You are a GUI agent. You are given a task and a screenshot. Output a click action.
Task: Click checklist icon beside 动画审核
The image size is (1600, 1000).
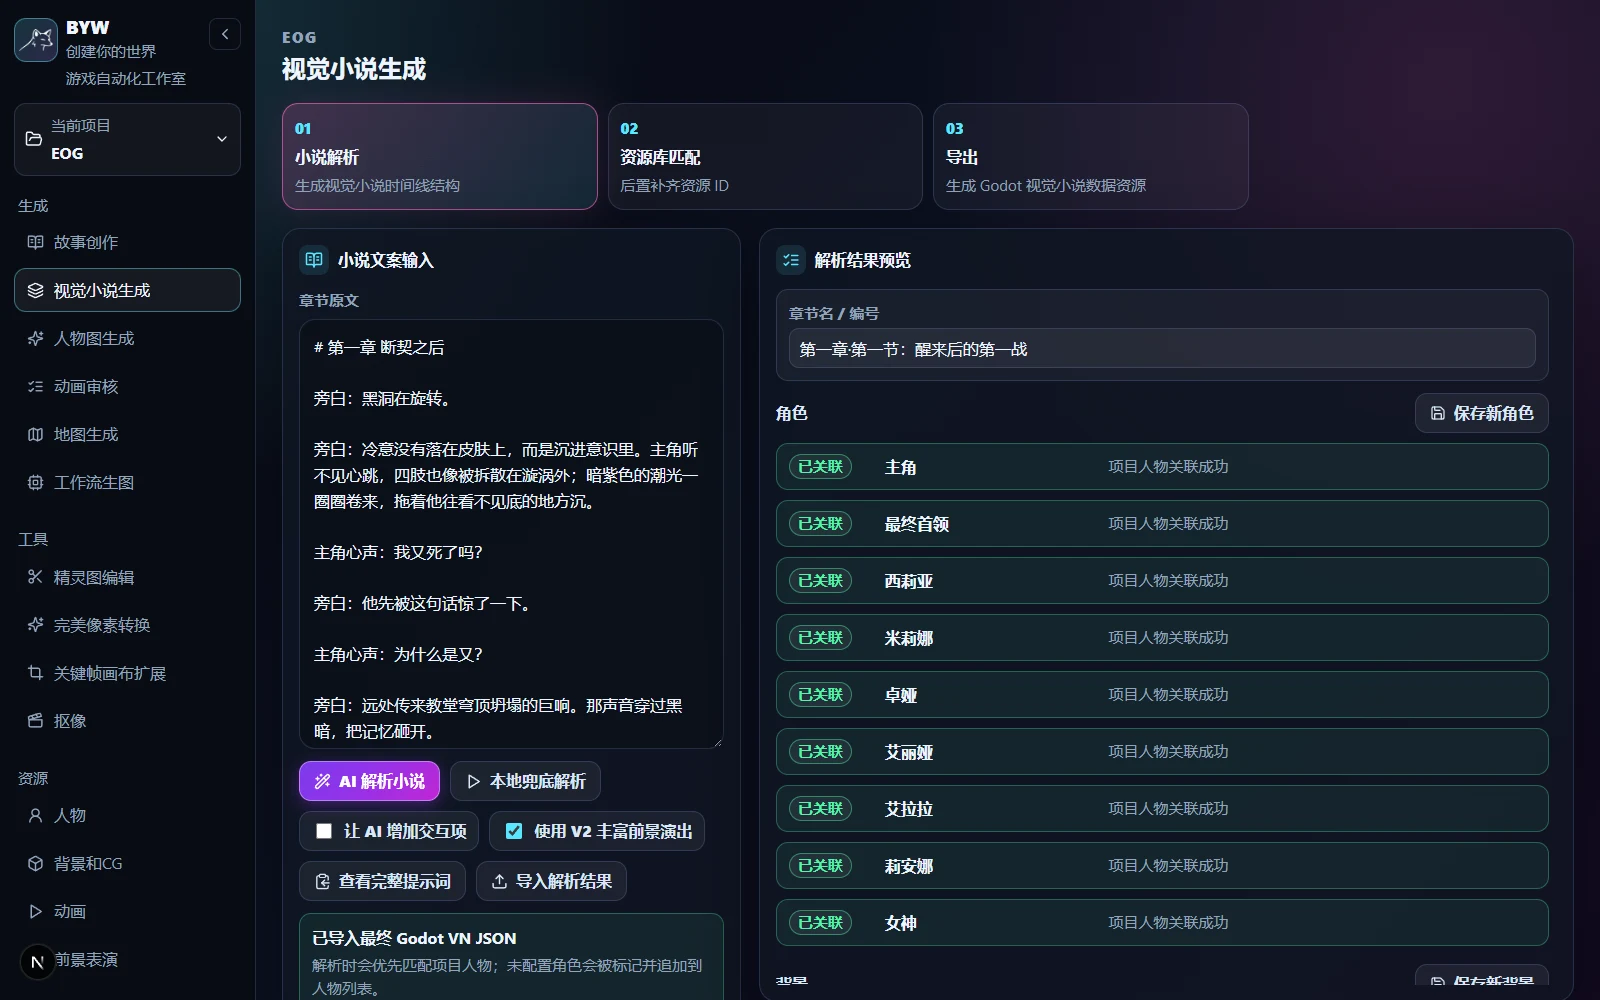[35, 386]
